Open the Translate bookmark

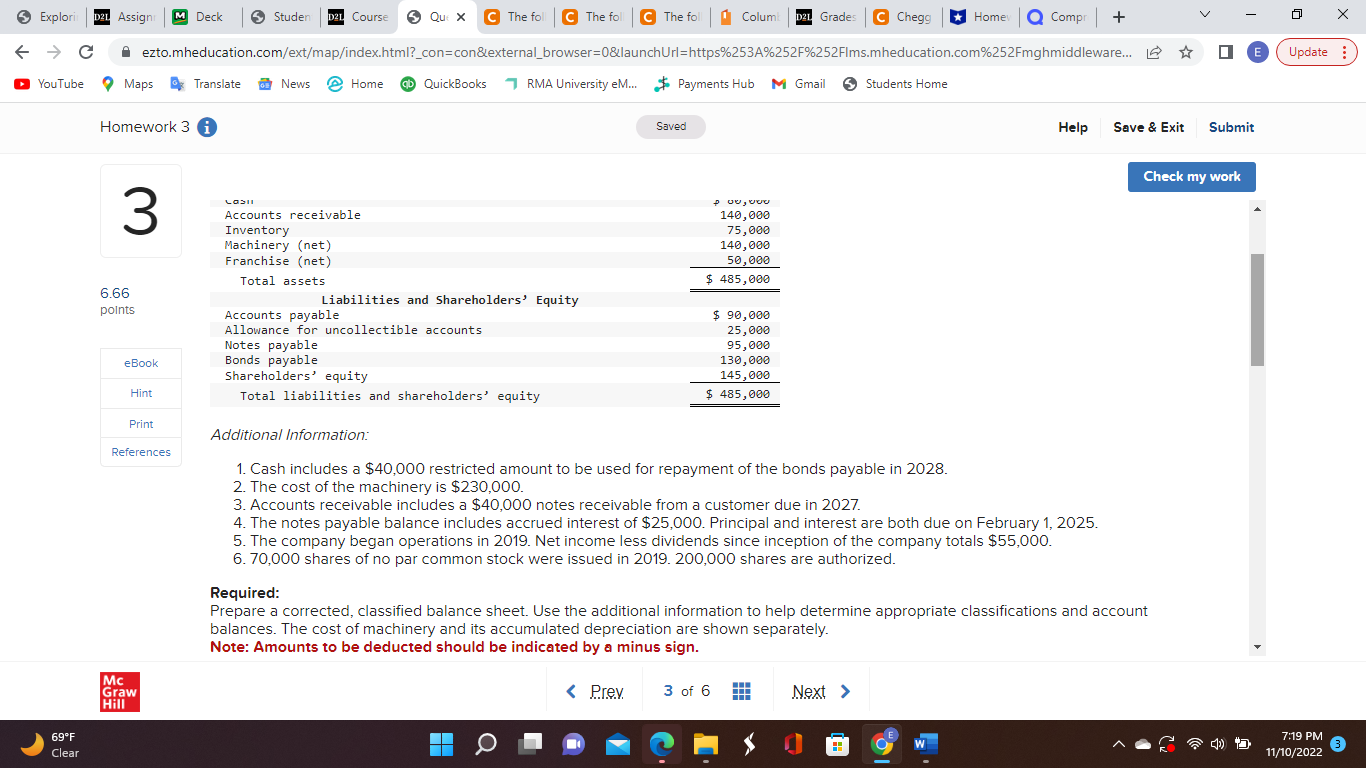click(205, 84)
